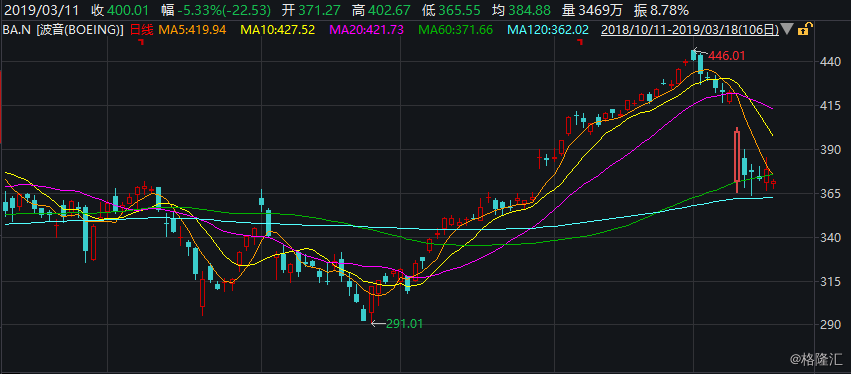Click the MA5:419.94 indicator label

point(193,30)
